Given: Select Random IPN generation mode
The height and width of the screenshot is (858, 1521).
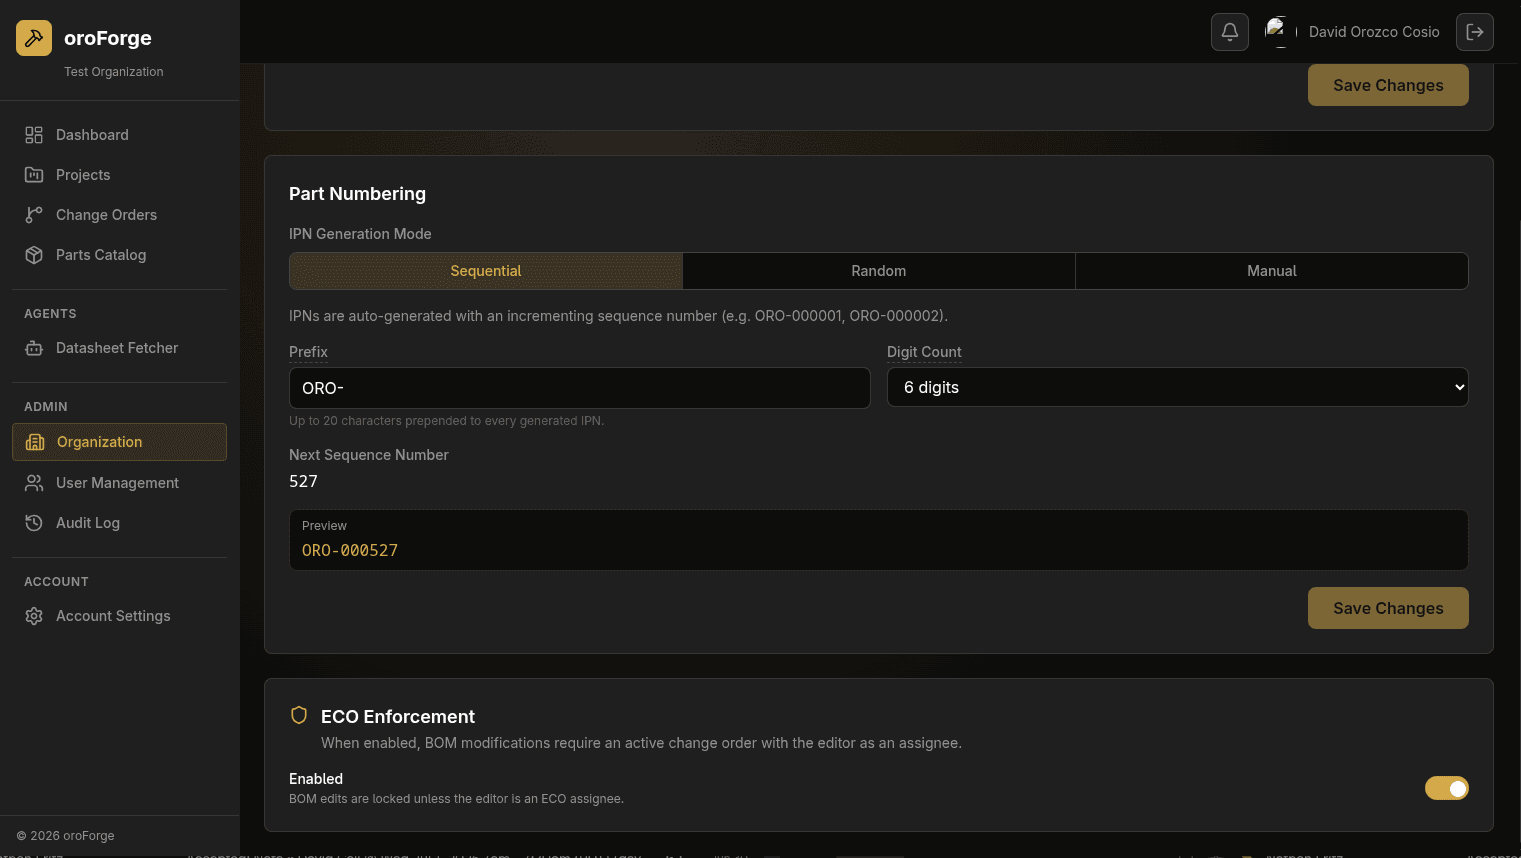Looking at the screenshot, I should coord(879,271).
